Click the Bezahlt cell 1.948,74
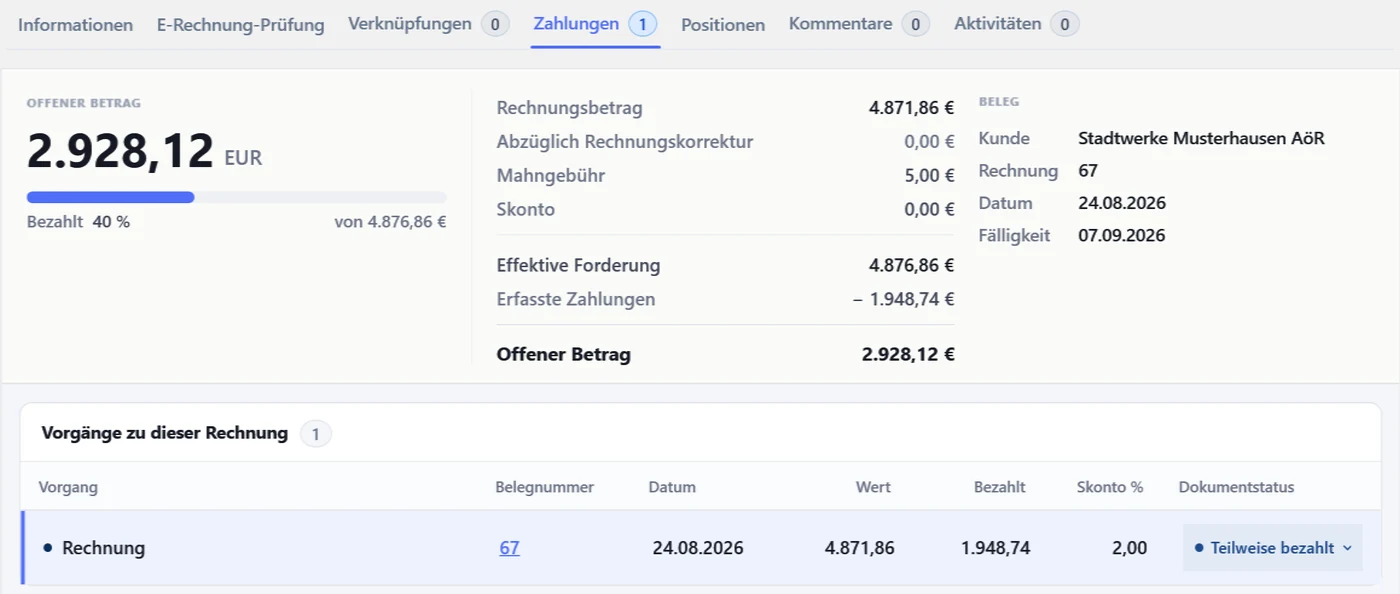Image resolution: width=1400 pixels, height=594 pixels. pyautogui.click(x=996, y=548)
